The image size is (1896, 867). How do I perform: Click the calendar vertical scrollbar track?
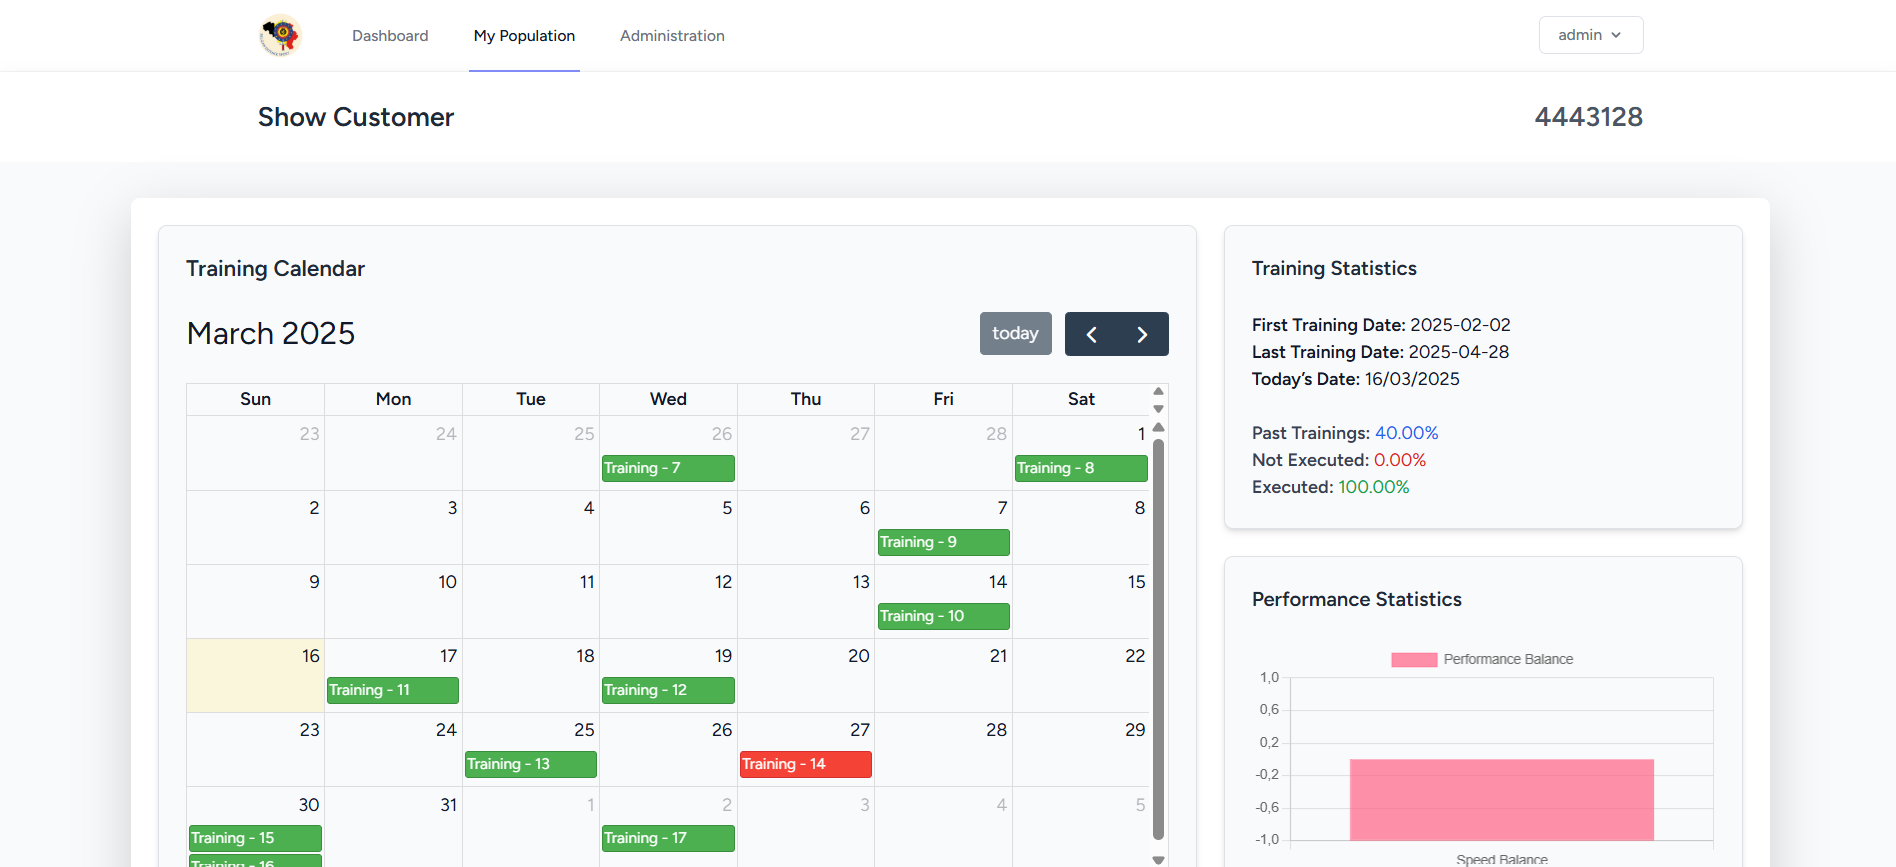1158,640
